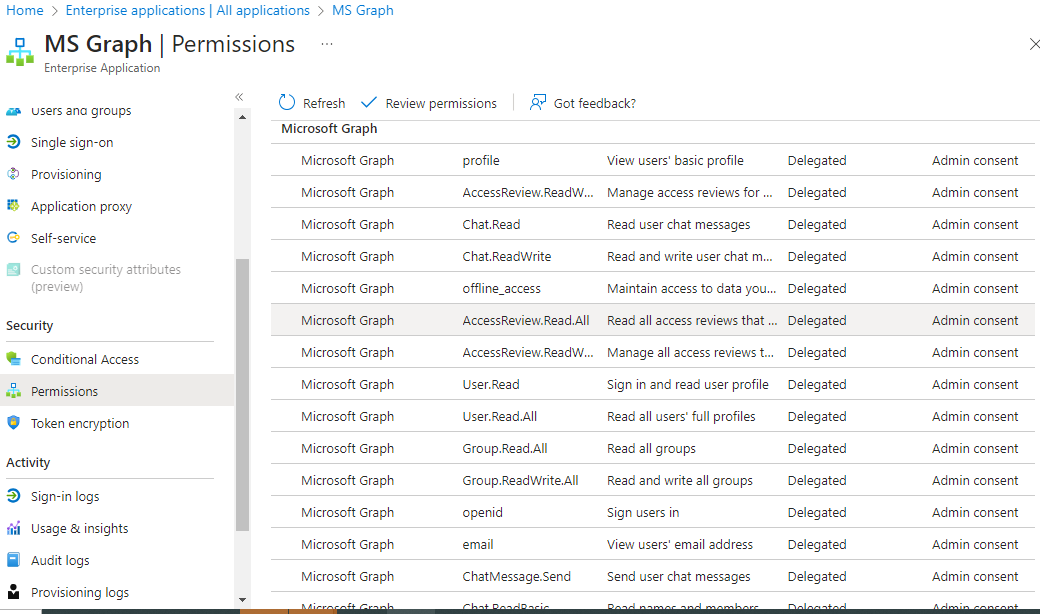Select the Group.ReadWrite.All permission
This screenshot has height=614, width=1040.
tap(653, 480)
